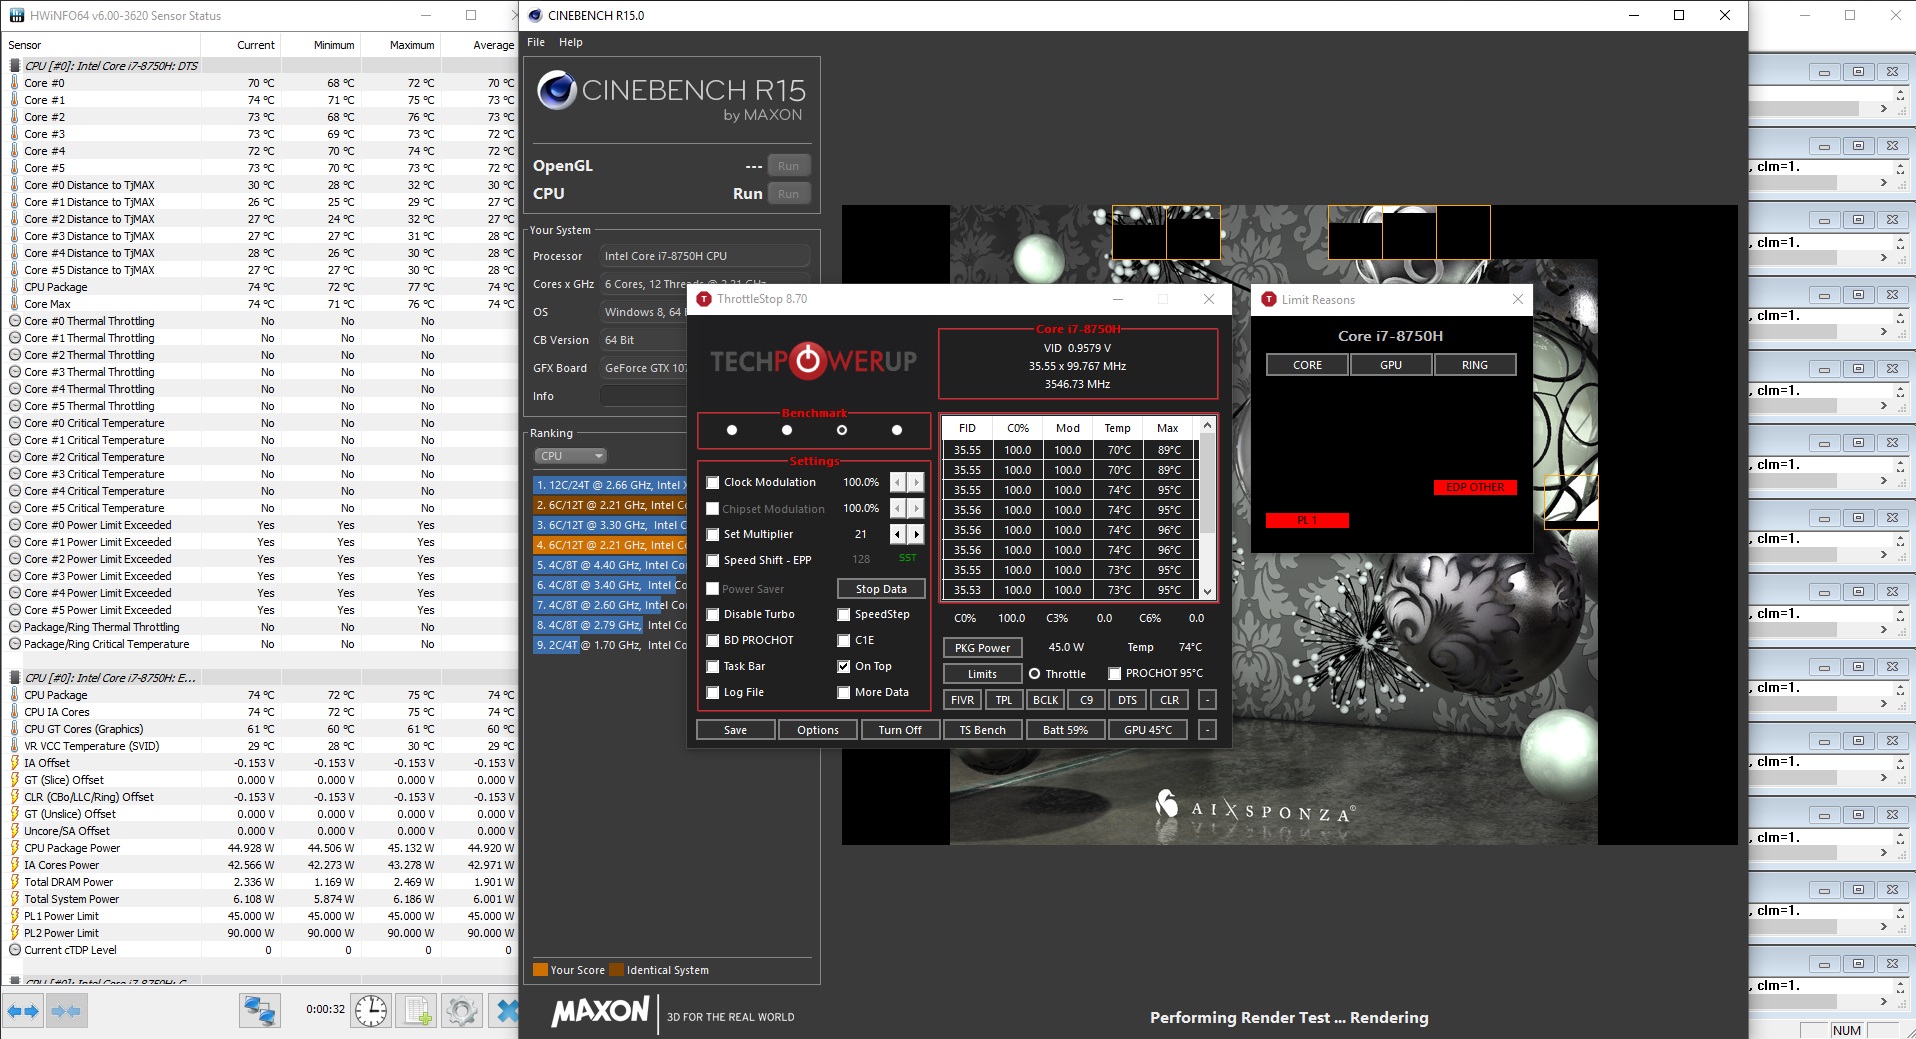Click the Cinebench Info input field

(644, 396)
